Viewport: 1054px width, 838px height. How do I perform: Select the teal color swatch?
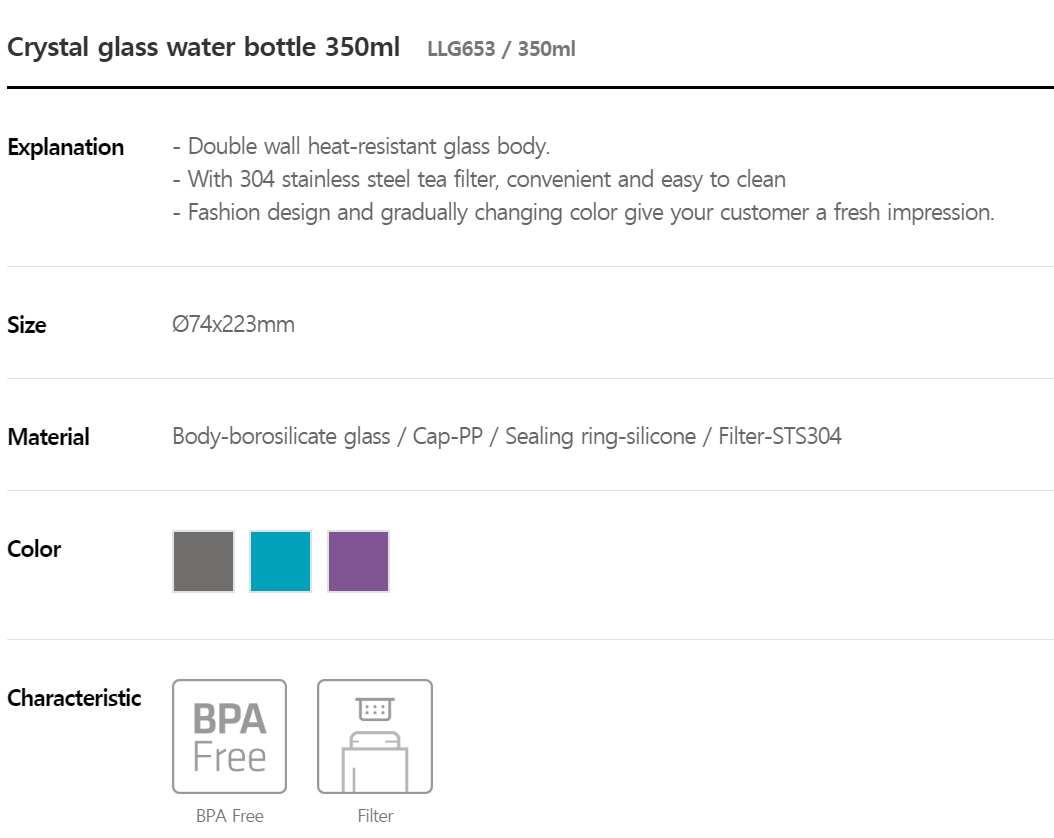click(280, 561)
